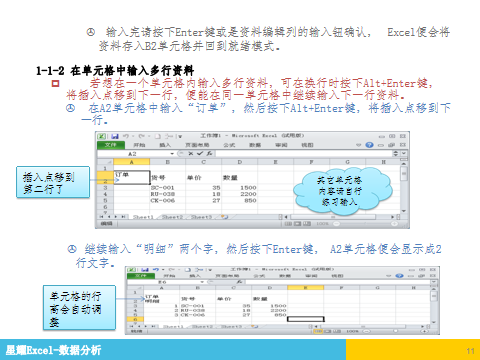Switch to the 开始 tab in the A2 Excel window
480x360 pixels.
pyautogui.click(x=139, y=145)
